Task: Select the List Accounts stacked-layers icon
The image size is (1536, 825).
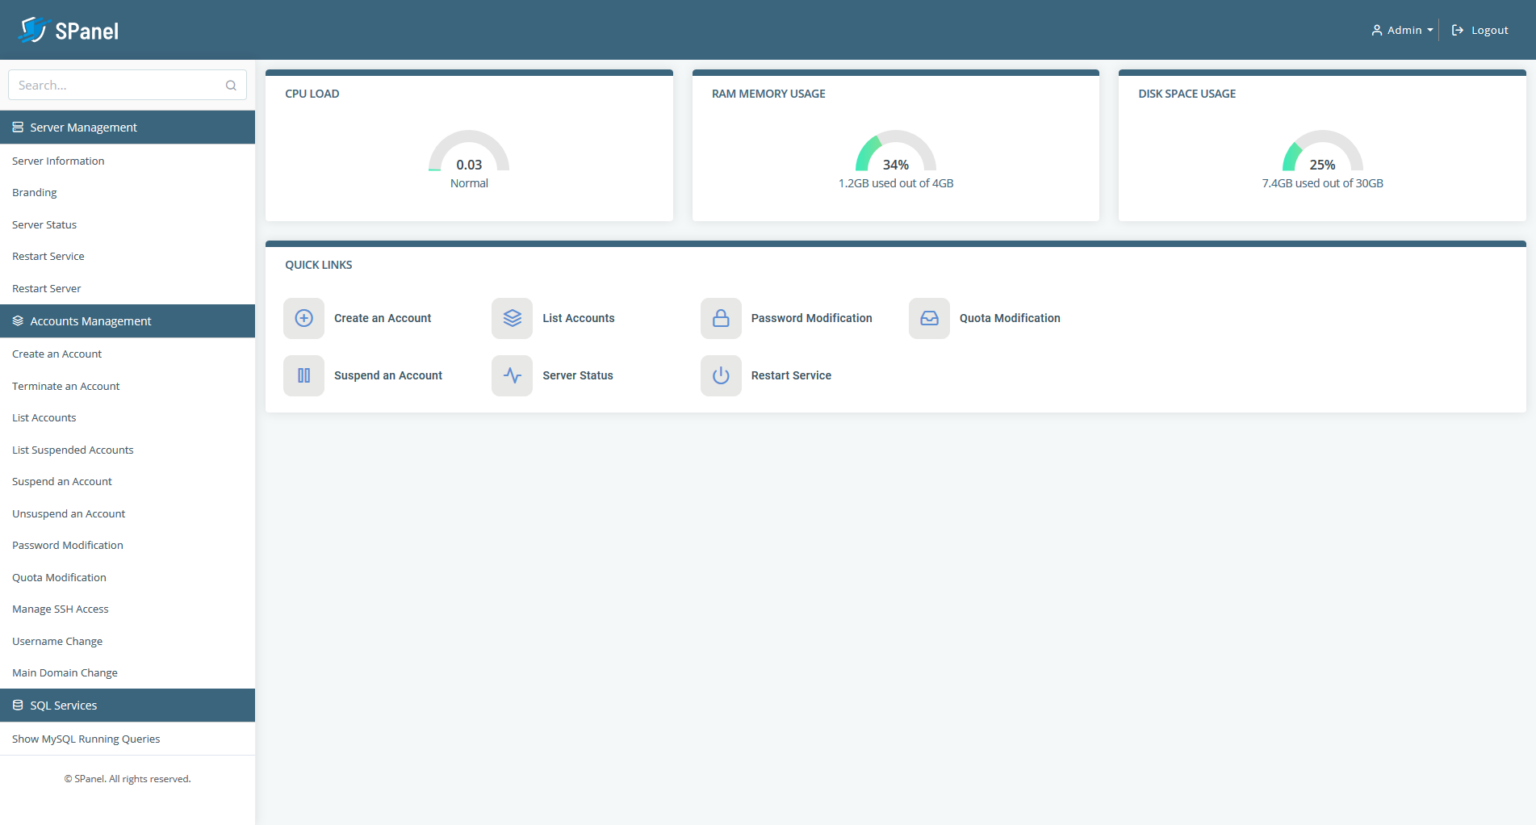Action: tap(512, 318)
